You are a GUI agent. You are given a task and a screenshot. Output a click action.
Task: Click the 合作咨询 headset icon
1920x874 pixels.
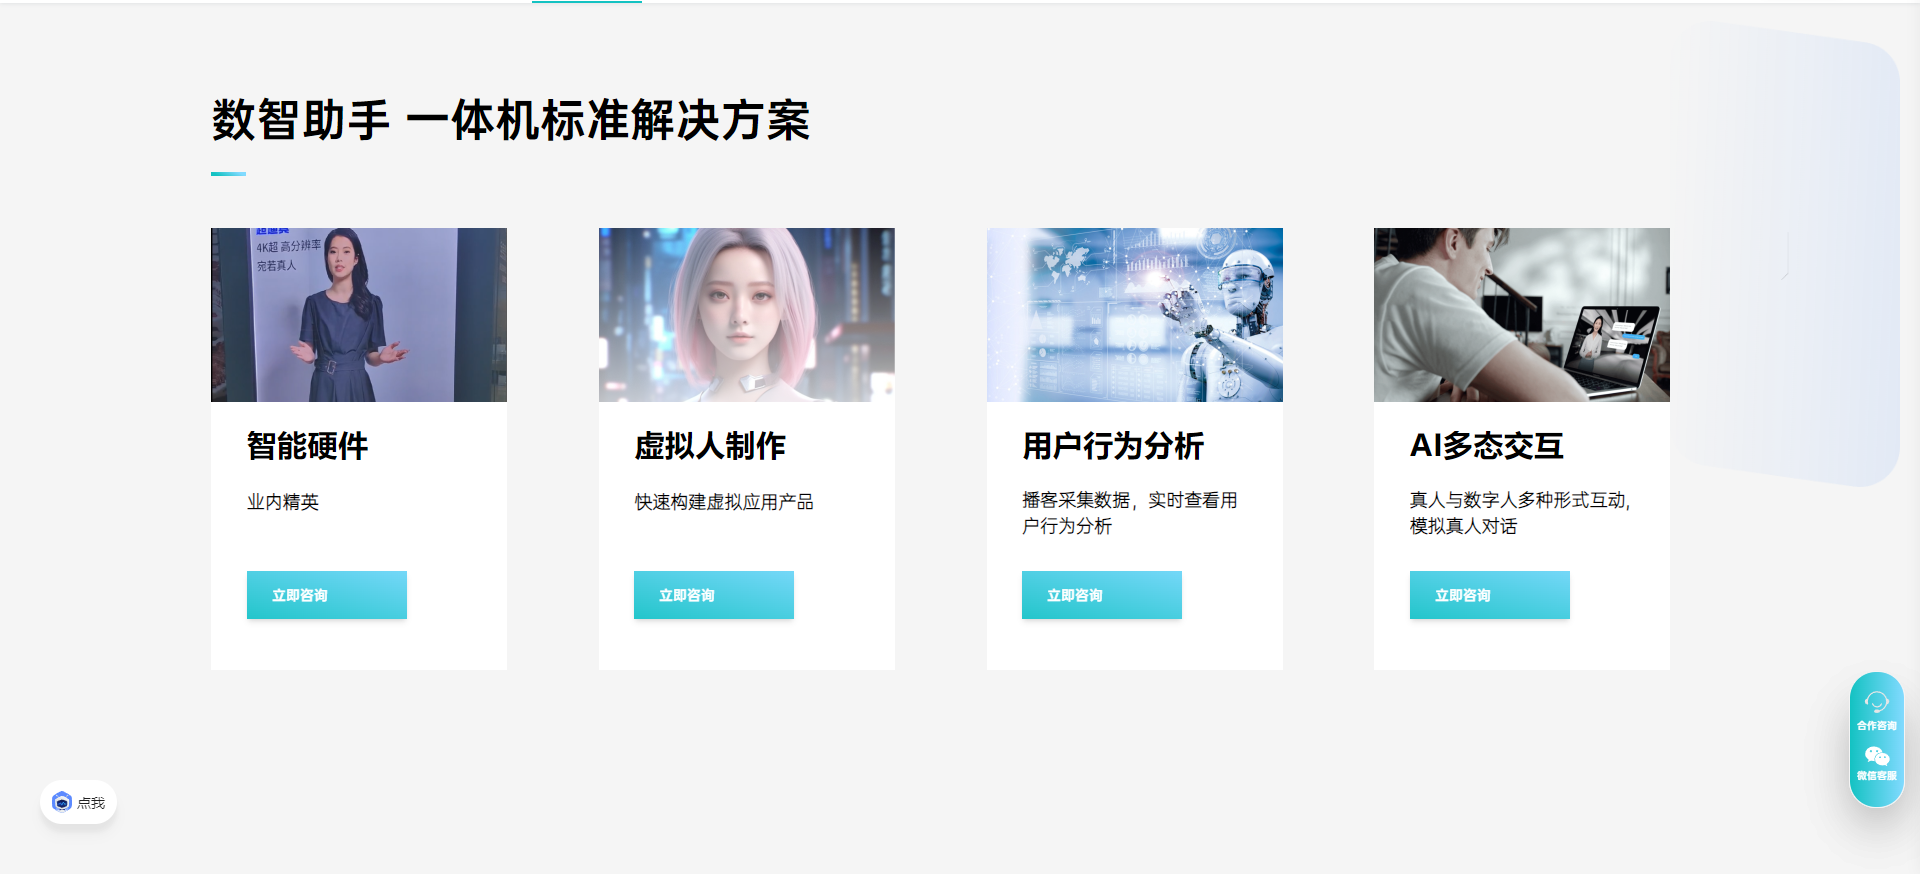[1876, 703]
